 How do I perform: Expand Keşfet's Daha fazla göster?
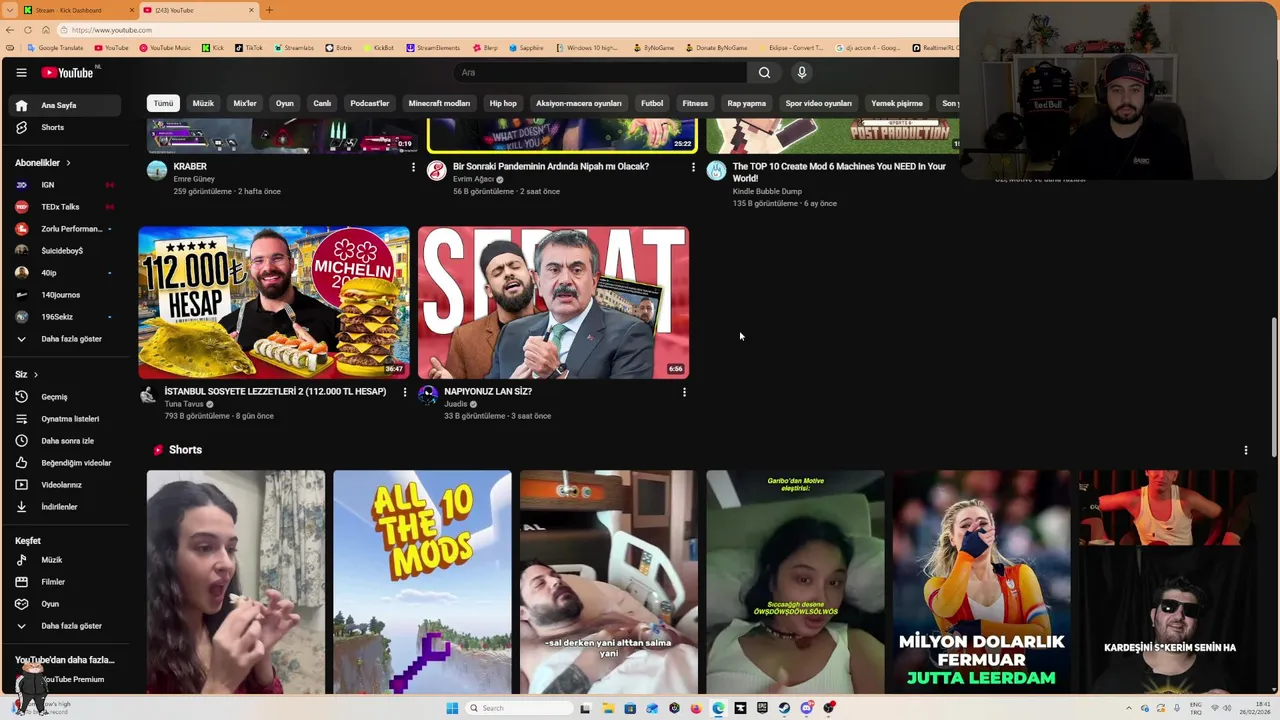64,626
